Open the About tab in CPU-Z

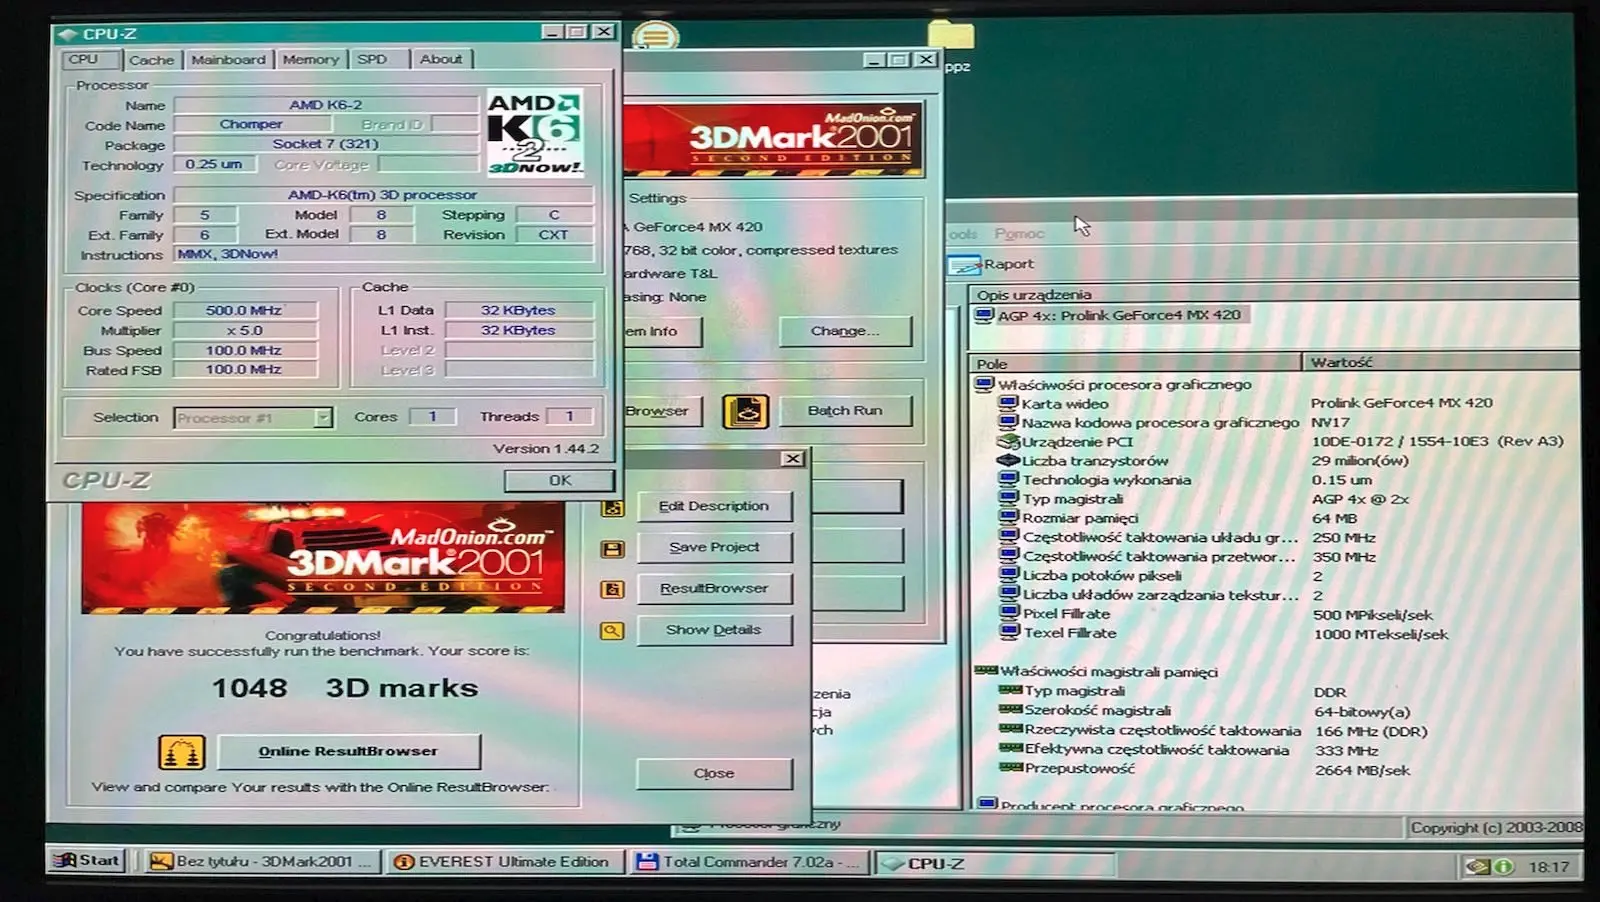(x=441, y=60)
